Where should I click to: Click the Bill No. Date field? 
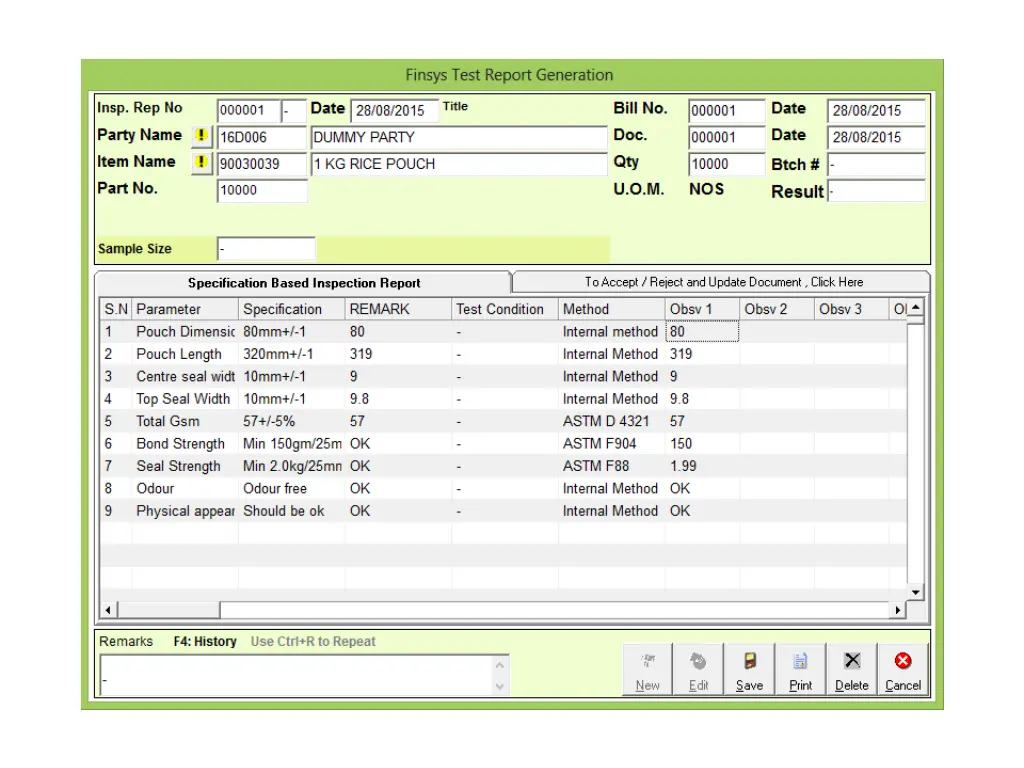876,110
